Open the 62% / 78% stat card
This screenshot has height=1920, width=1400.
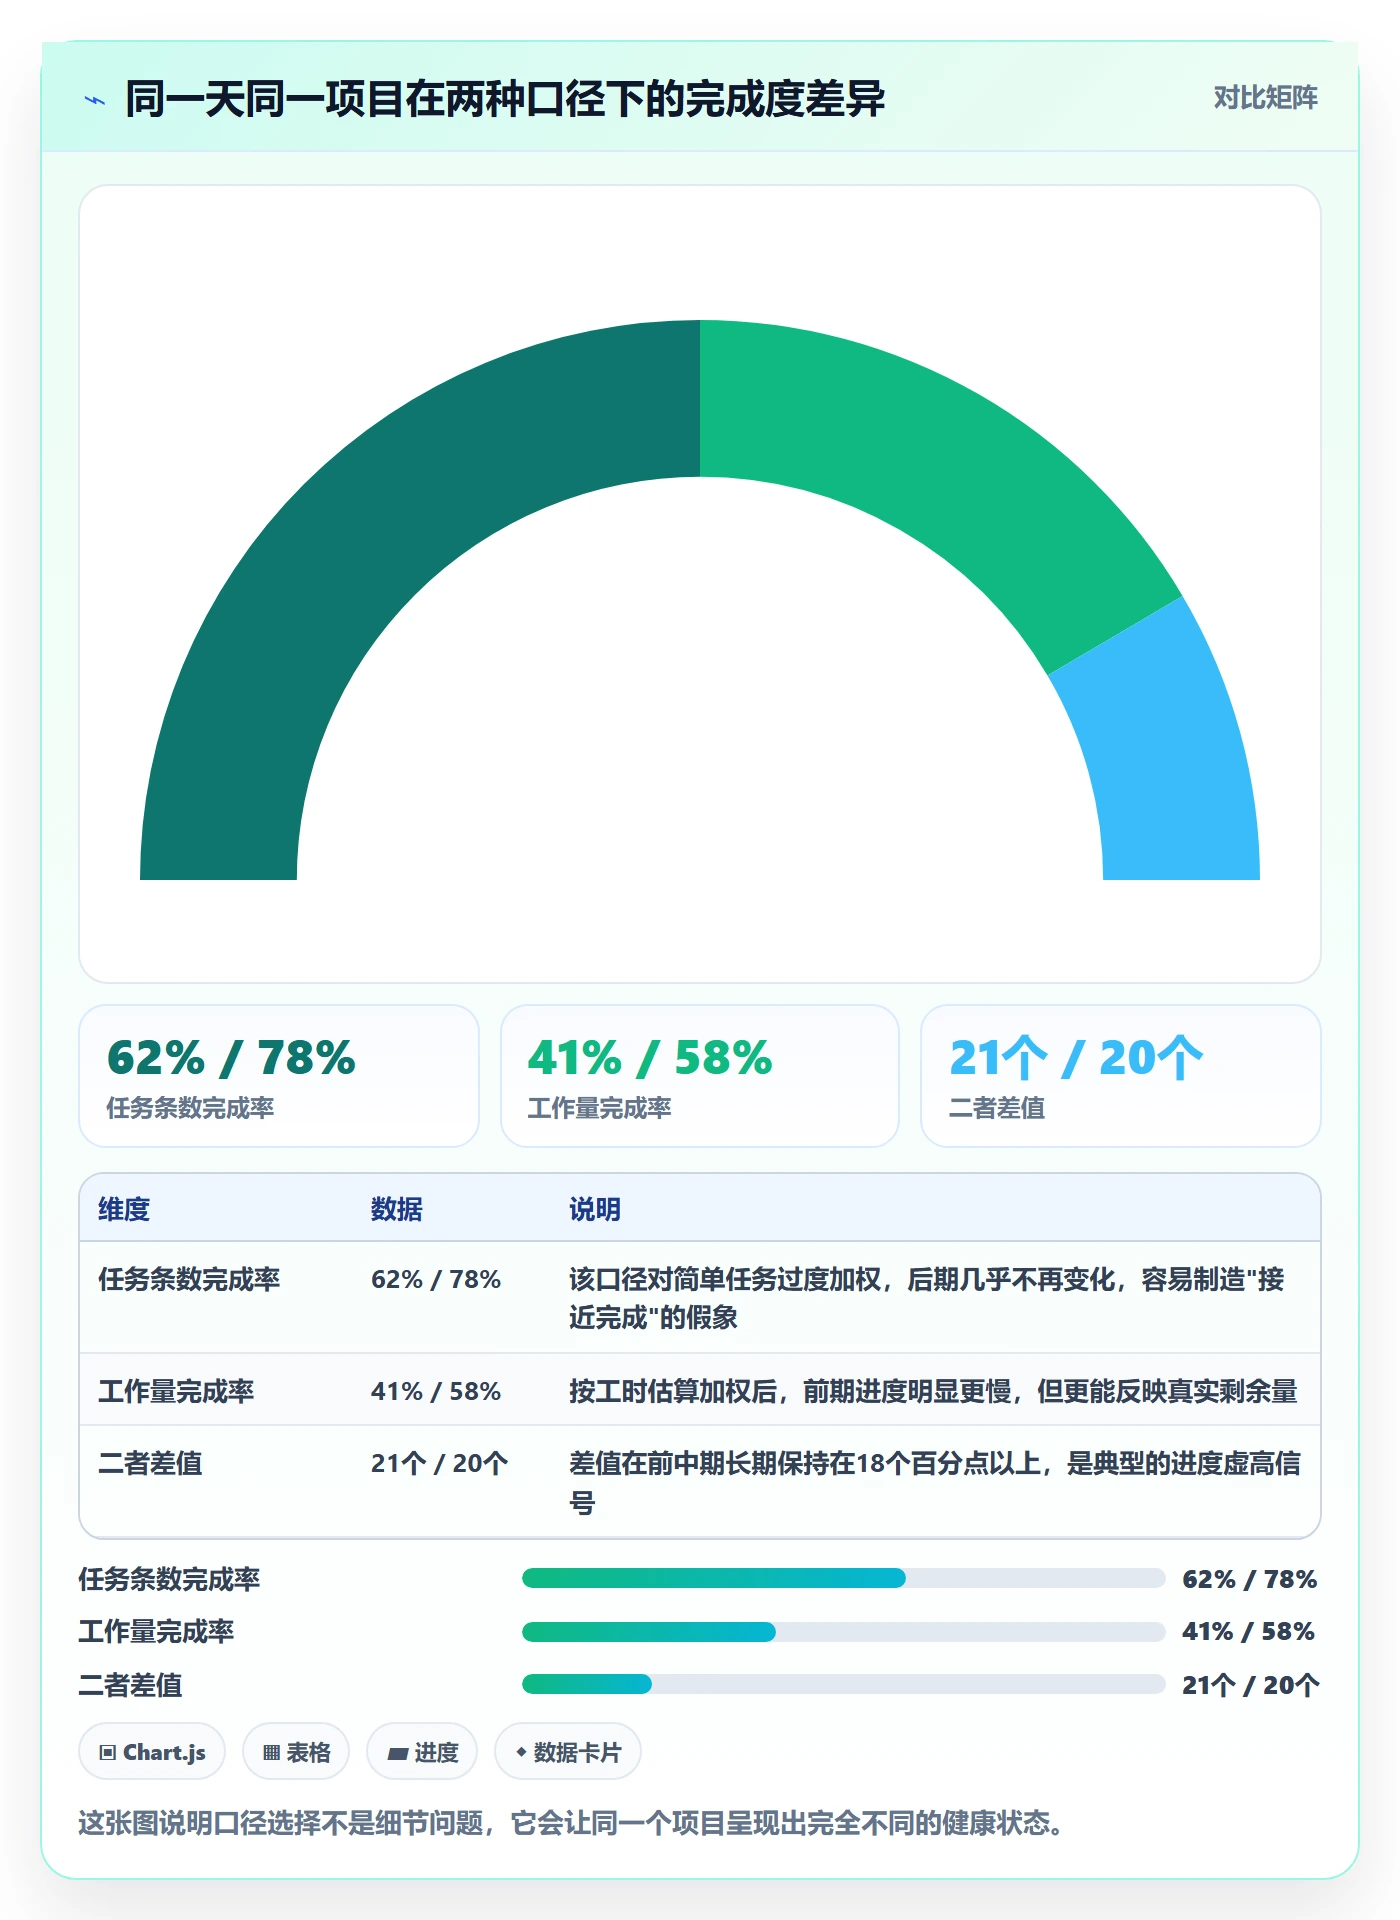[x=279, y=1076]
